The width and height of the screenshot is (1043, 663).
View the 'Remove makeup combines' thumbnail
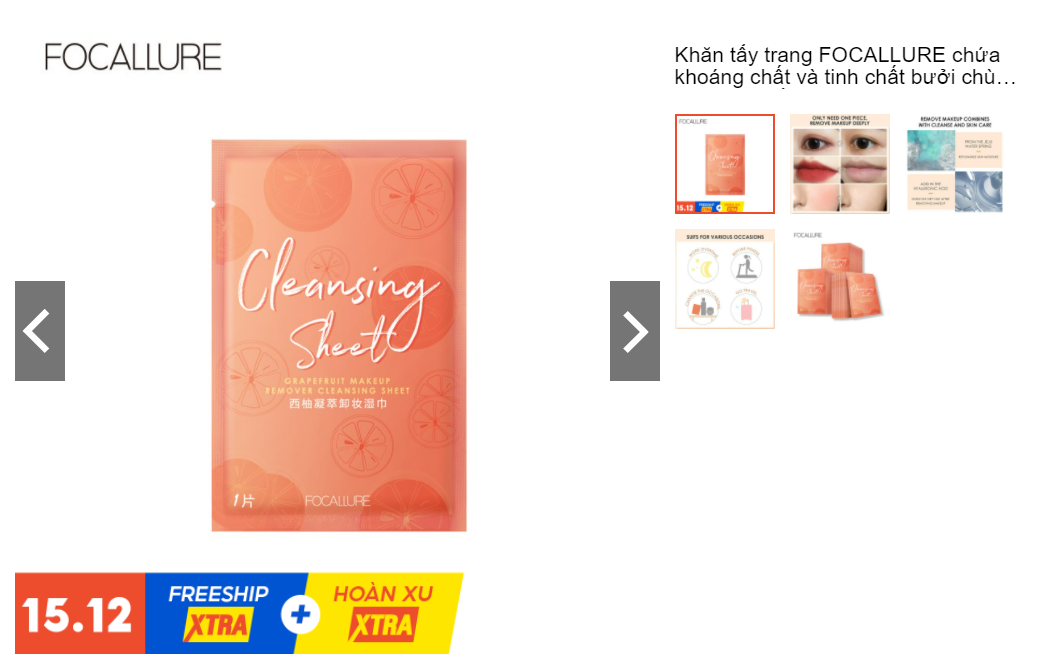click(955, 164)
